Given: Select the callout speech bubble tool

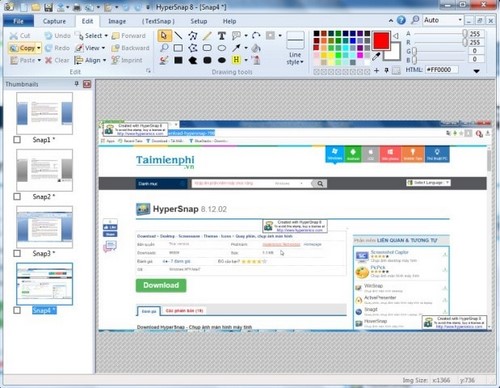Looking at the screenshot, I should pyautogui.click(x=236, y=35).
